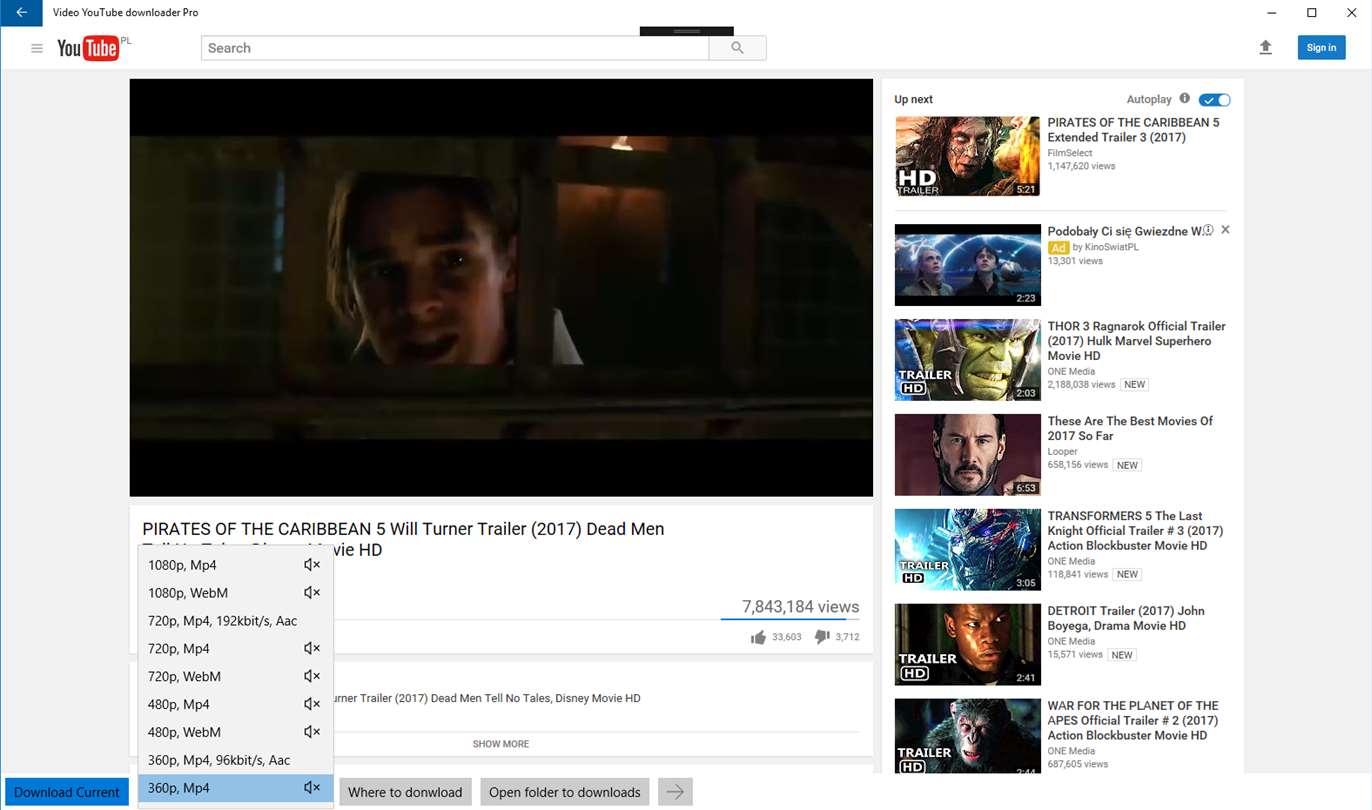Click the thumbs down dislike icon
Image resolution: width=1372 pixels, height=810 pixels.
(x=822, y=637)
